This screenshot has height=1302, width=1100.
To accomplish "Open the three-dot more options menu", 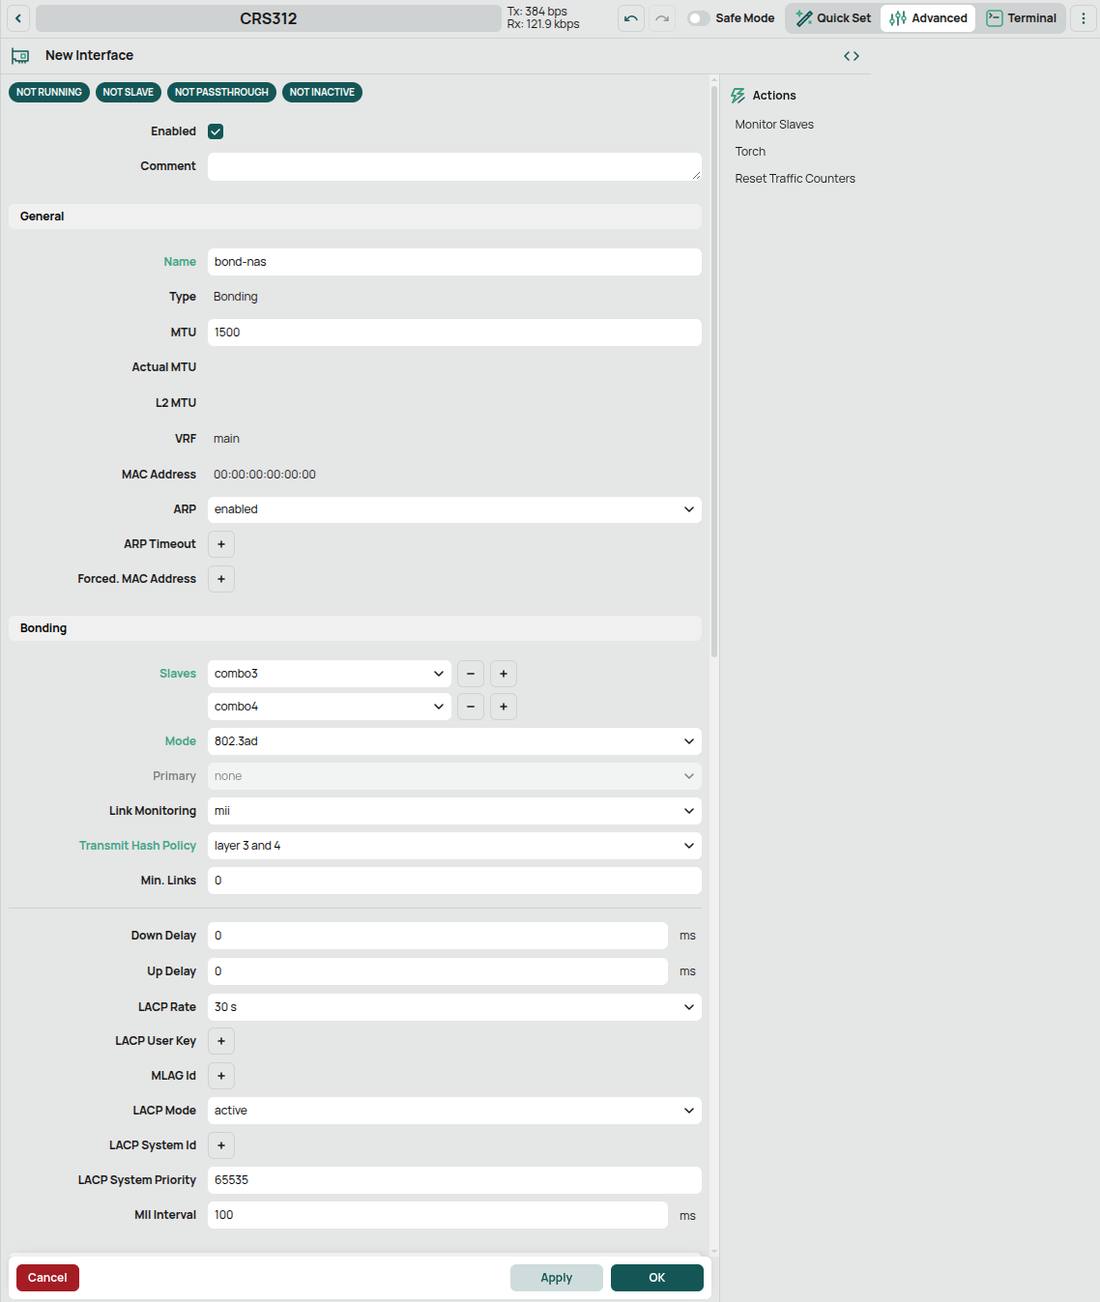I will 1083,18.
